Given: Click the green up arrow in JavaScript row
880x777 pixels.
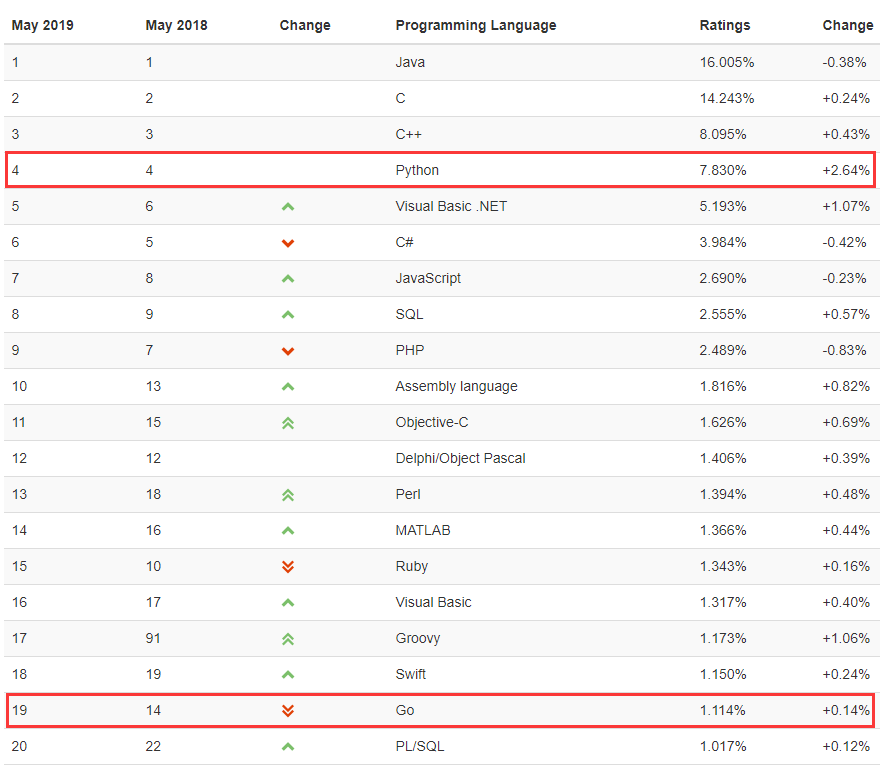Looking at the screenshot, I should pos(288,278).
